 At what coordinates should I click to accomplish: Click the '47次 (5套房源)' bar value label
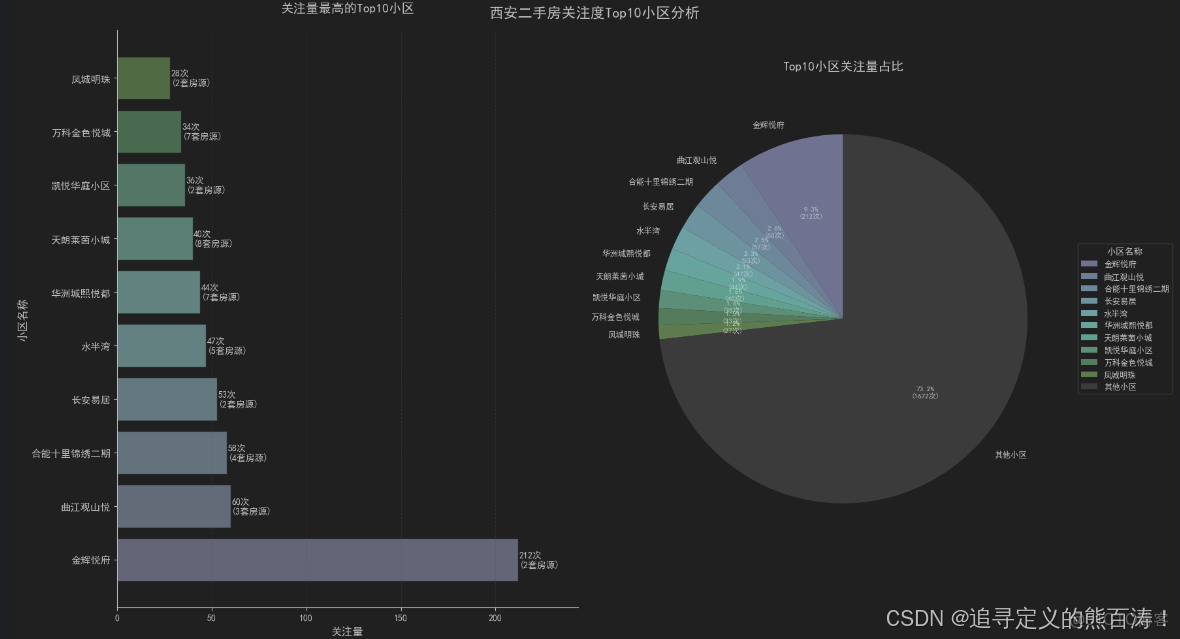[226, 346]
